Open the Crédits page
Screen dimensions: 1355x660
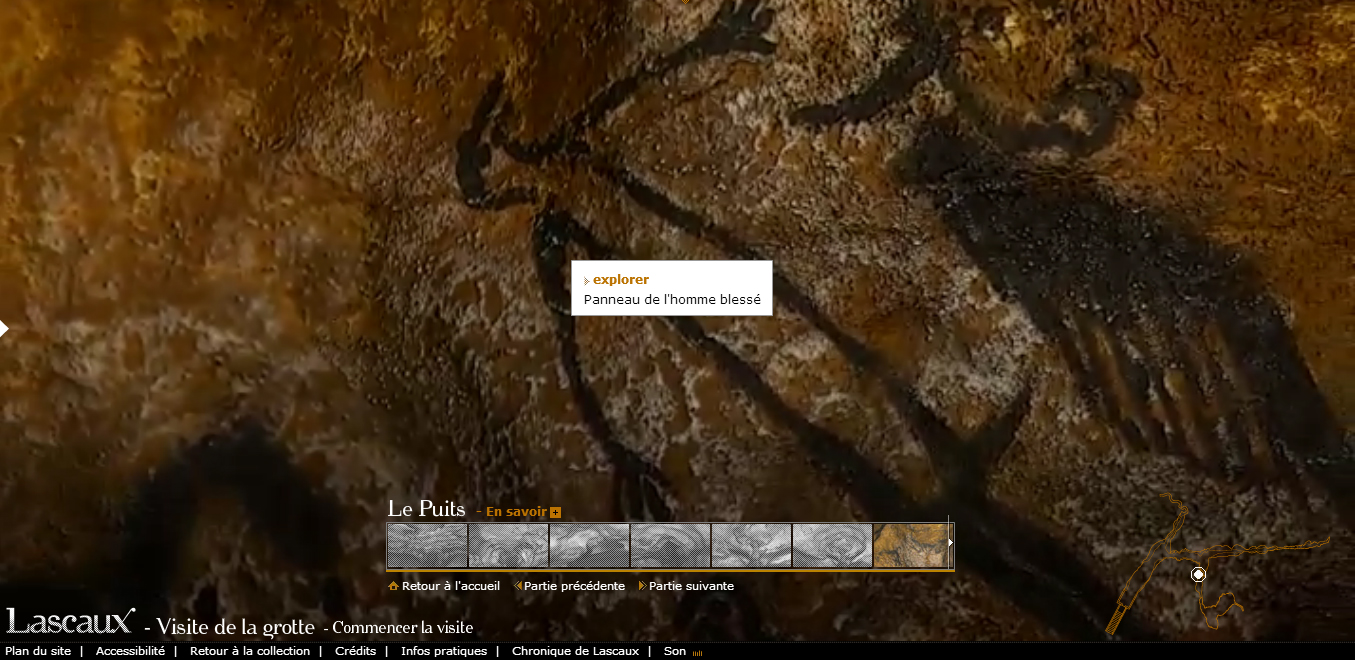pos(356,651)
